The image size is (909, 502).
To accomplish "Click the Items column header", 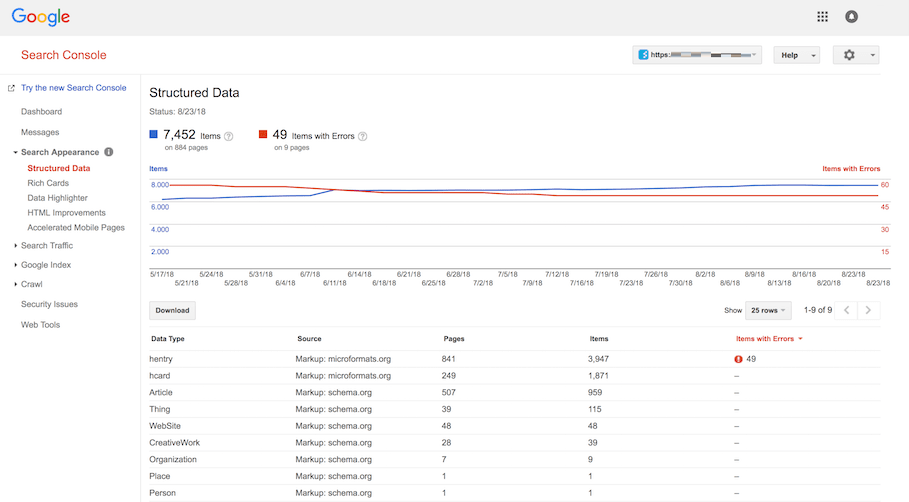I will [x=599, y=339].
